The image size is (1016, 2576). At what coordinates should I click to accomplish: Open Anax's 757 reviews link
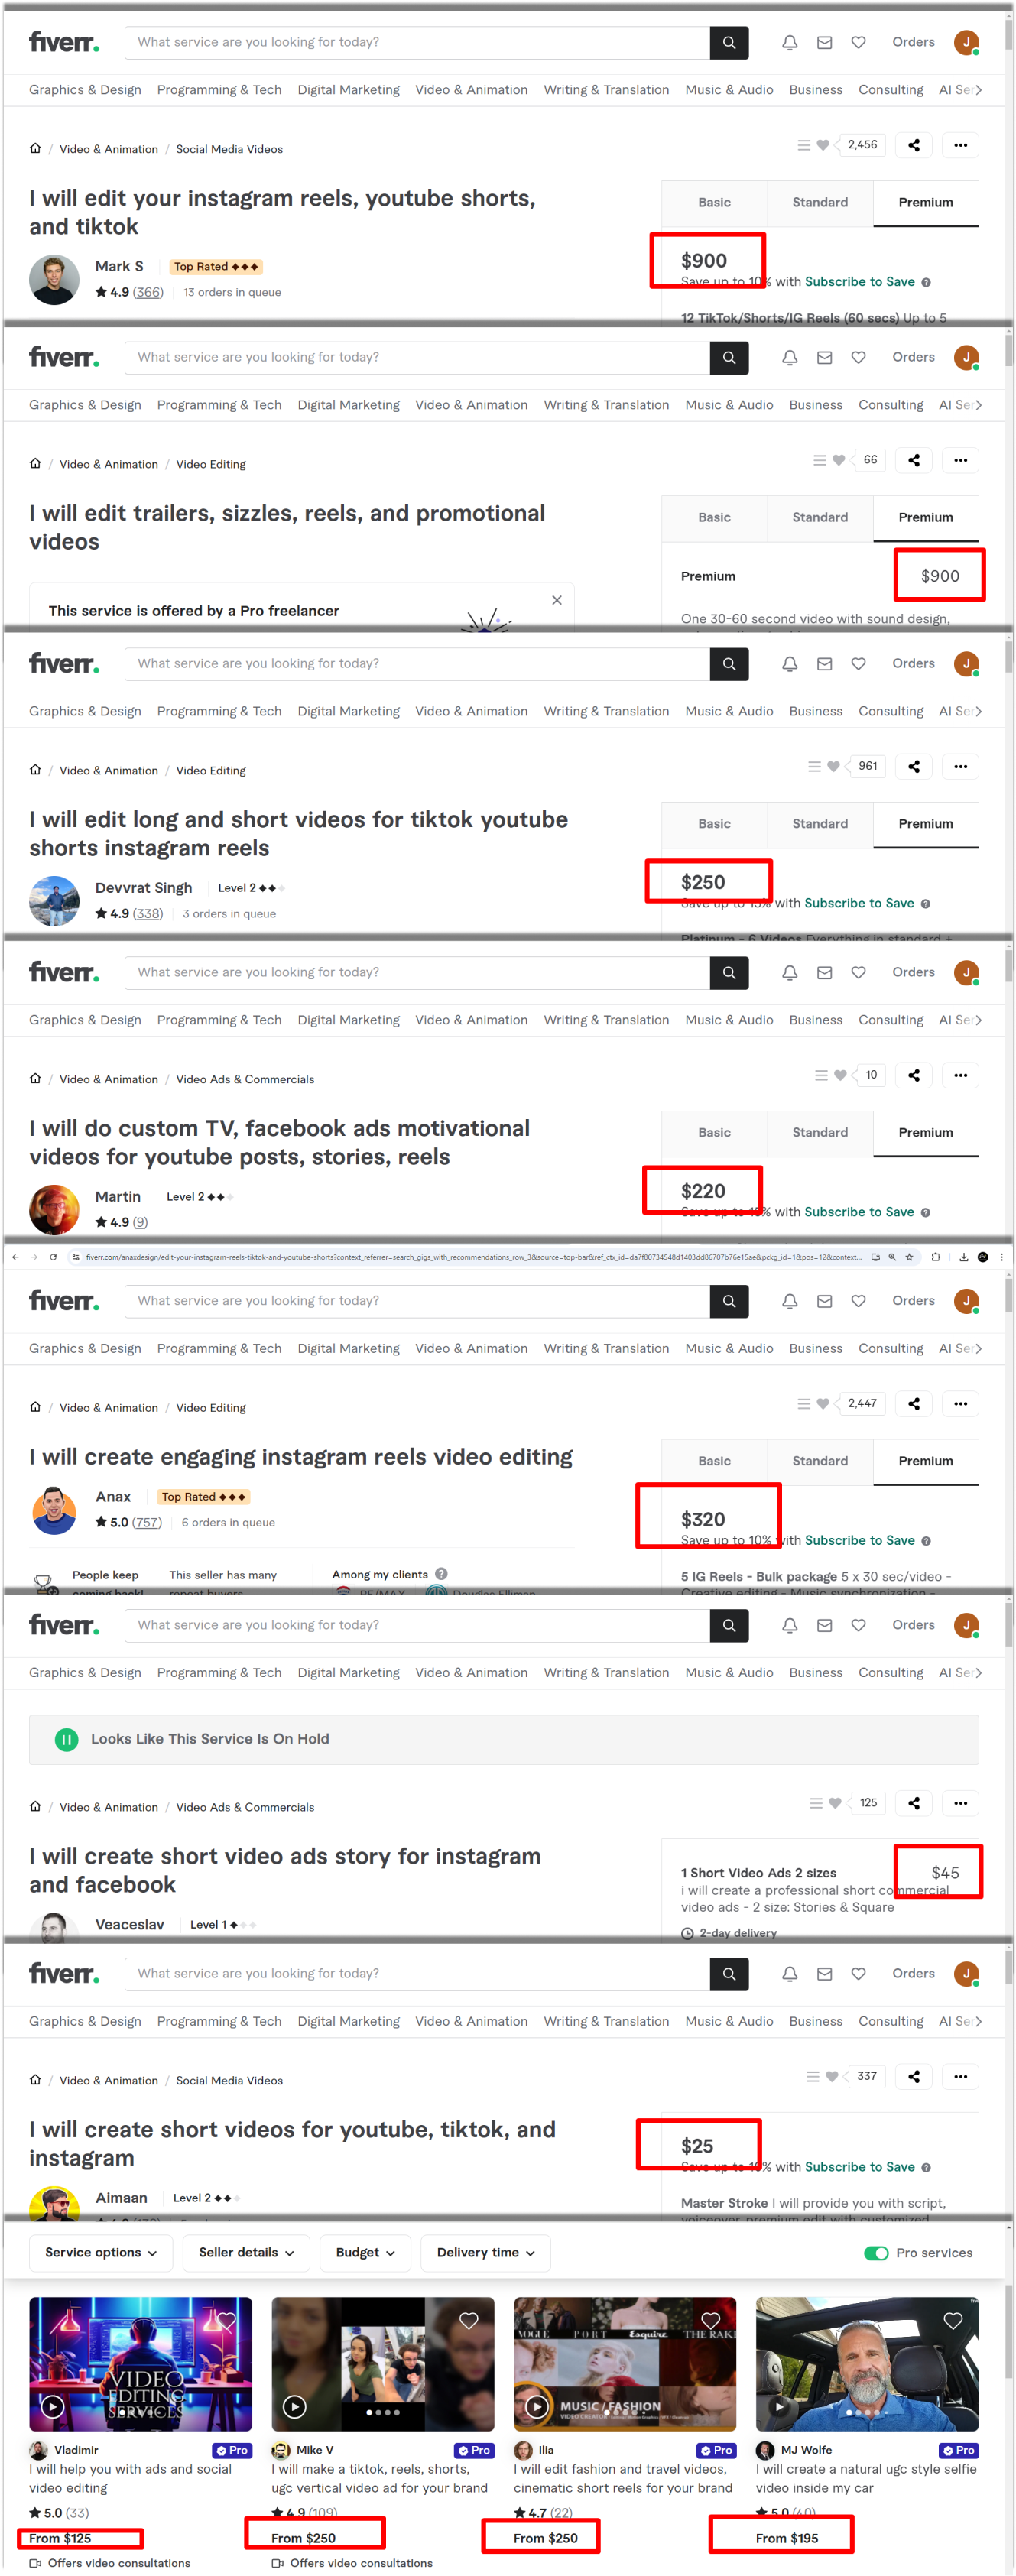(x=147, y=1522)
